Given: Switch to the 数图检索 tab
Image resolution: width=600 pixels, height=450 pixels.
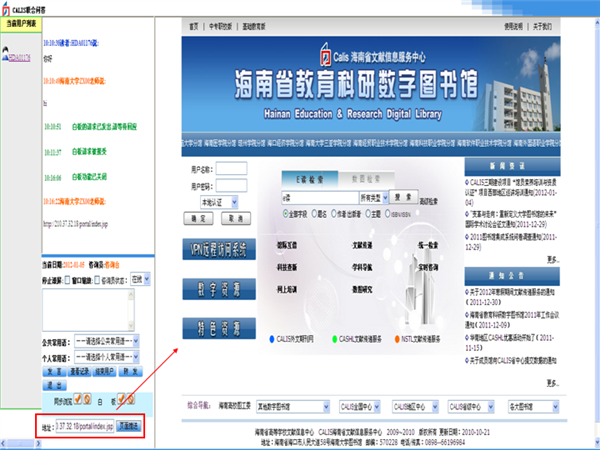Looking at the screenshot, I should coord(366,179).
